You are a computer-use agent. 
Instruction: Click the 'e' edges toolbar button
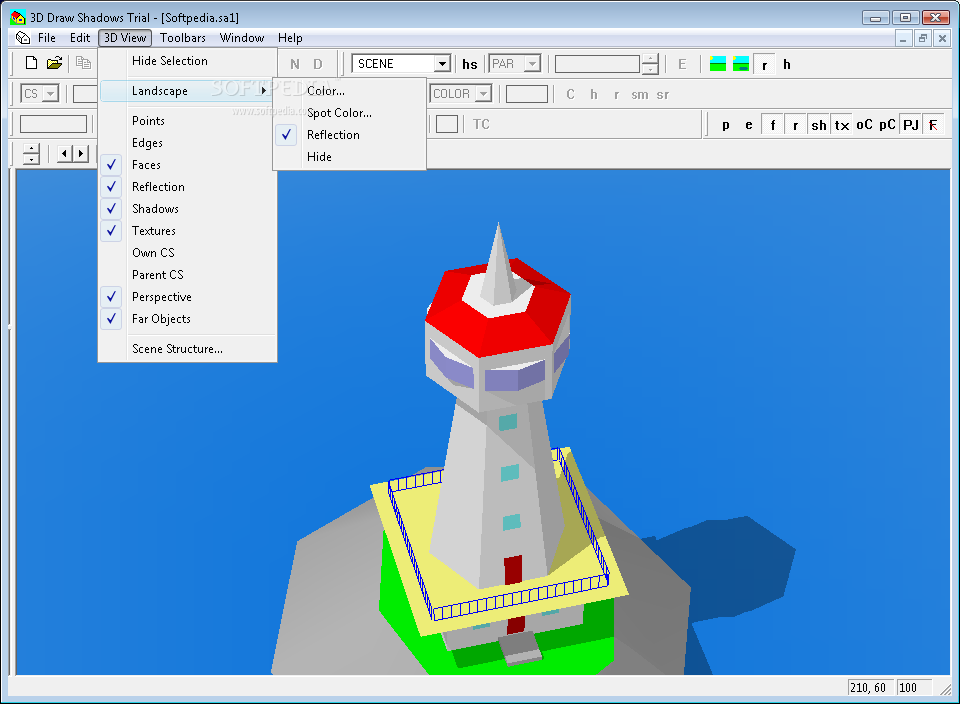[x=749, y=125]
